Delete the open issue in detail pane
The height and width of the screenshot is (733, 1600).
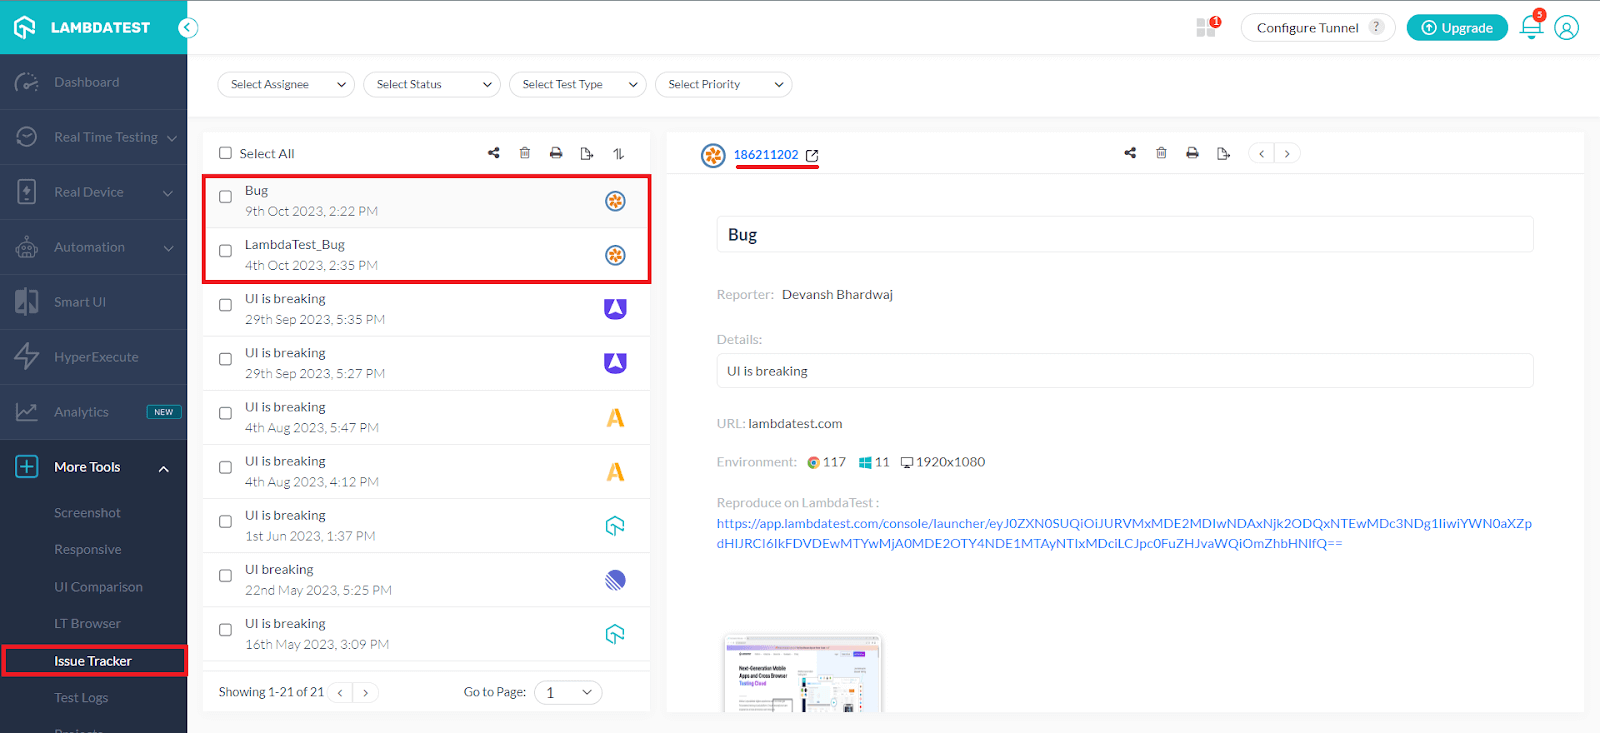1161,153
